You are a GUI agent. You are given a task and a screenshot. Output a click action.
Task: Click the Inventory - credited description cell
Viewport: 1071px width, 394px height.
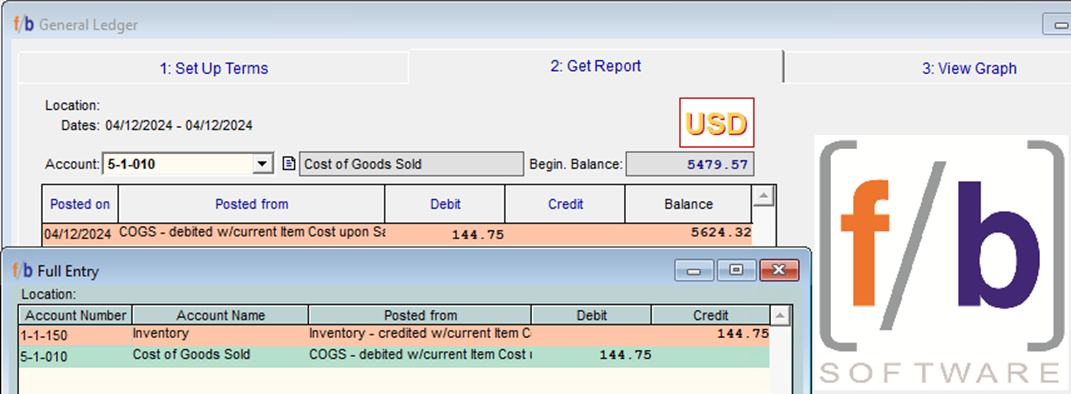(420, 335)
